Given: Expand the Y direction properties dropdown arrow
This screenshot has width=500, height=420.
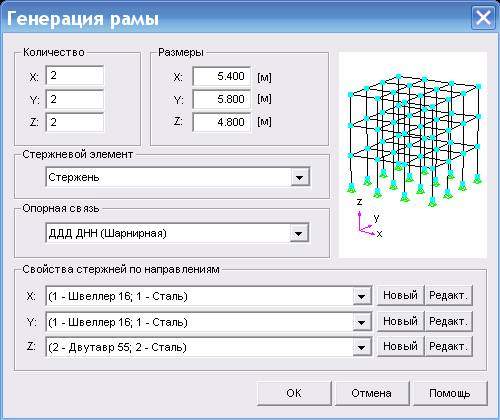Looking at the screenshot, I should 362,322.
